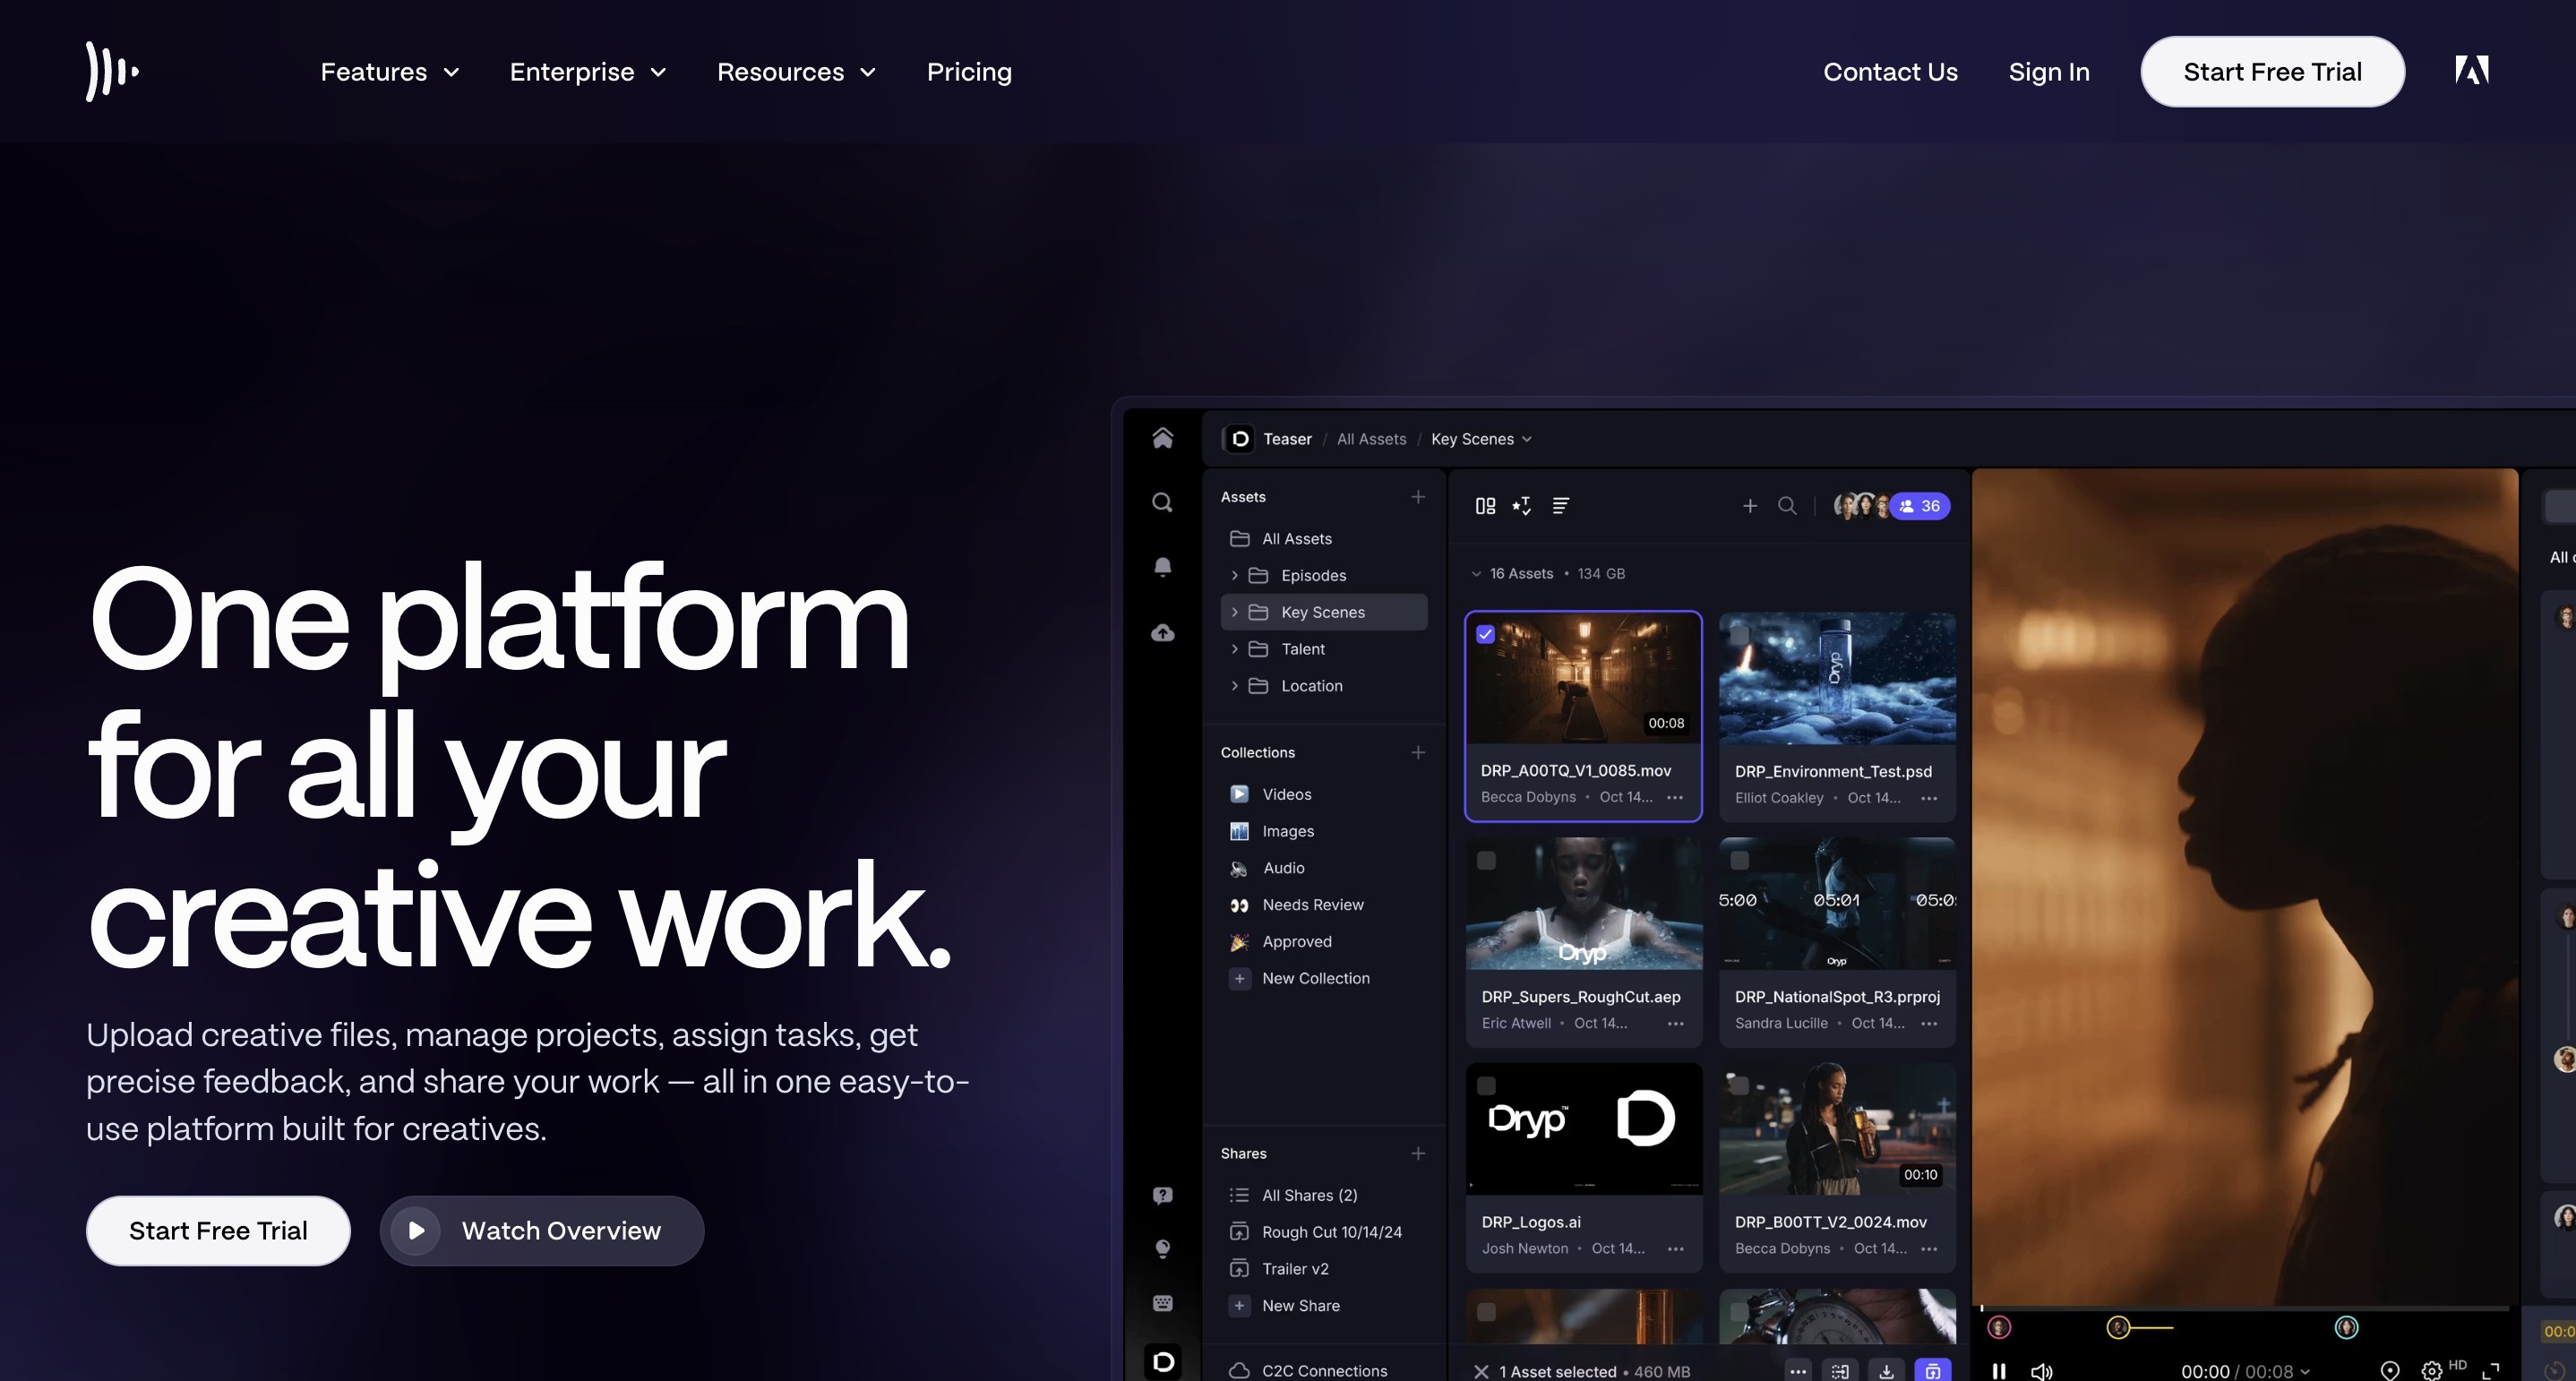This screenshot has height=1381, width=2576.
Task: Check the copper bottle thumbnail checkbox
Action: (1486, 1312)
